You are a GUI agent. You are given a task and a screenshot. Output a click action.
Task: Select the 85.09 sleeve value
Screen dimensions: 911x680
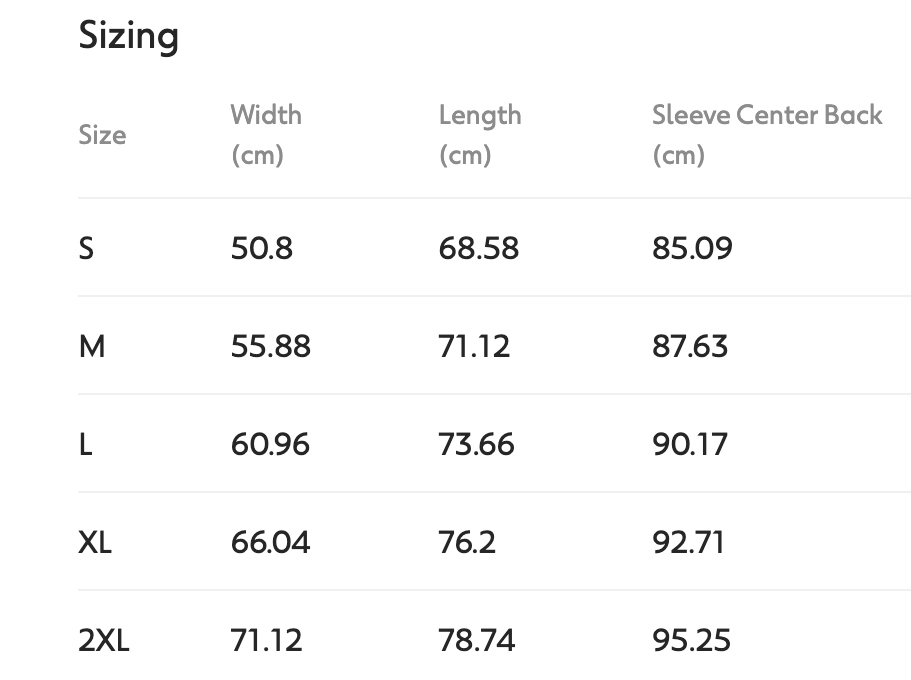pyautogui.click(x=692, y=248)
